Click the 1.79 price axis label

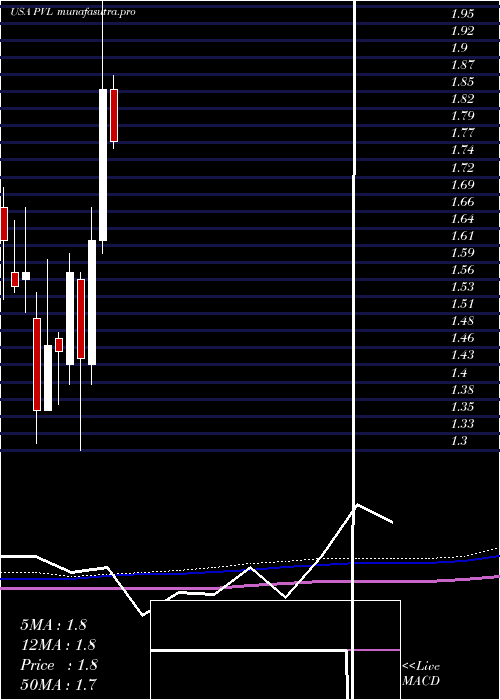(462, 116)
